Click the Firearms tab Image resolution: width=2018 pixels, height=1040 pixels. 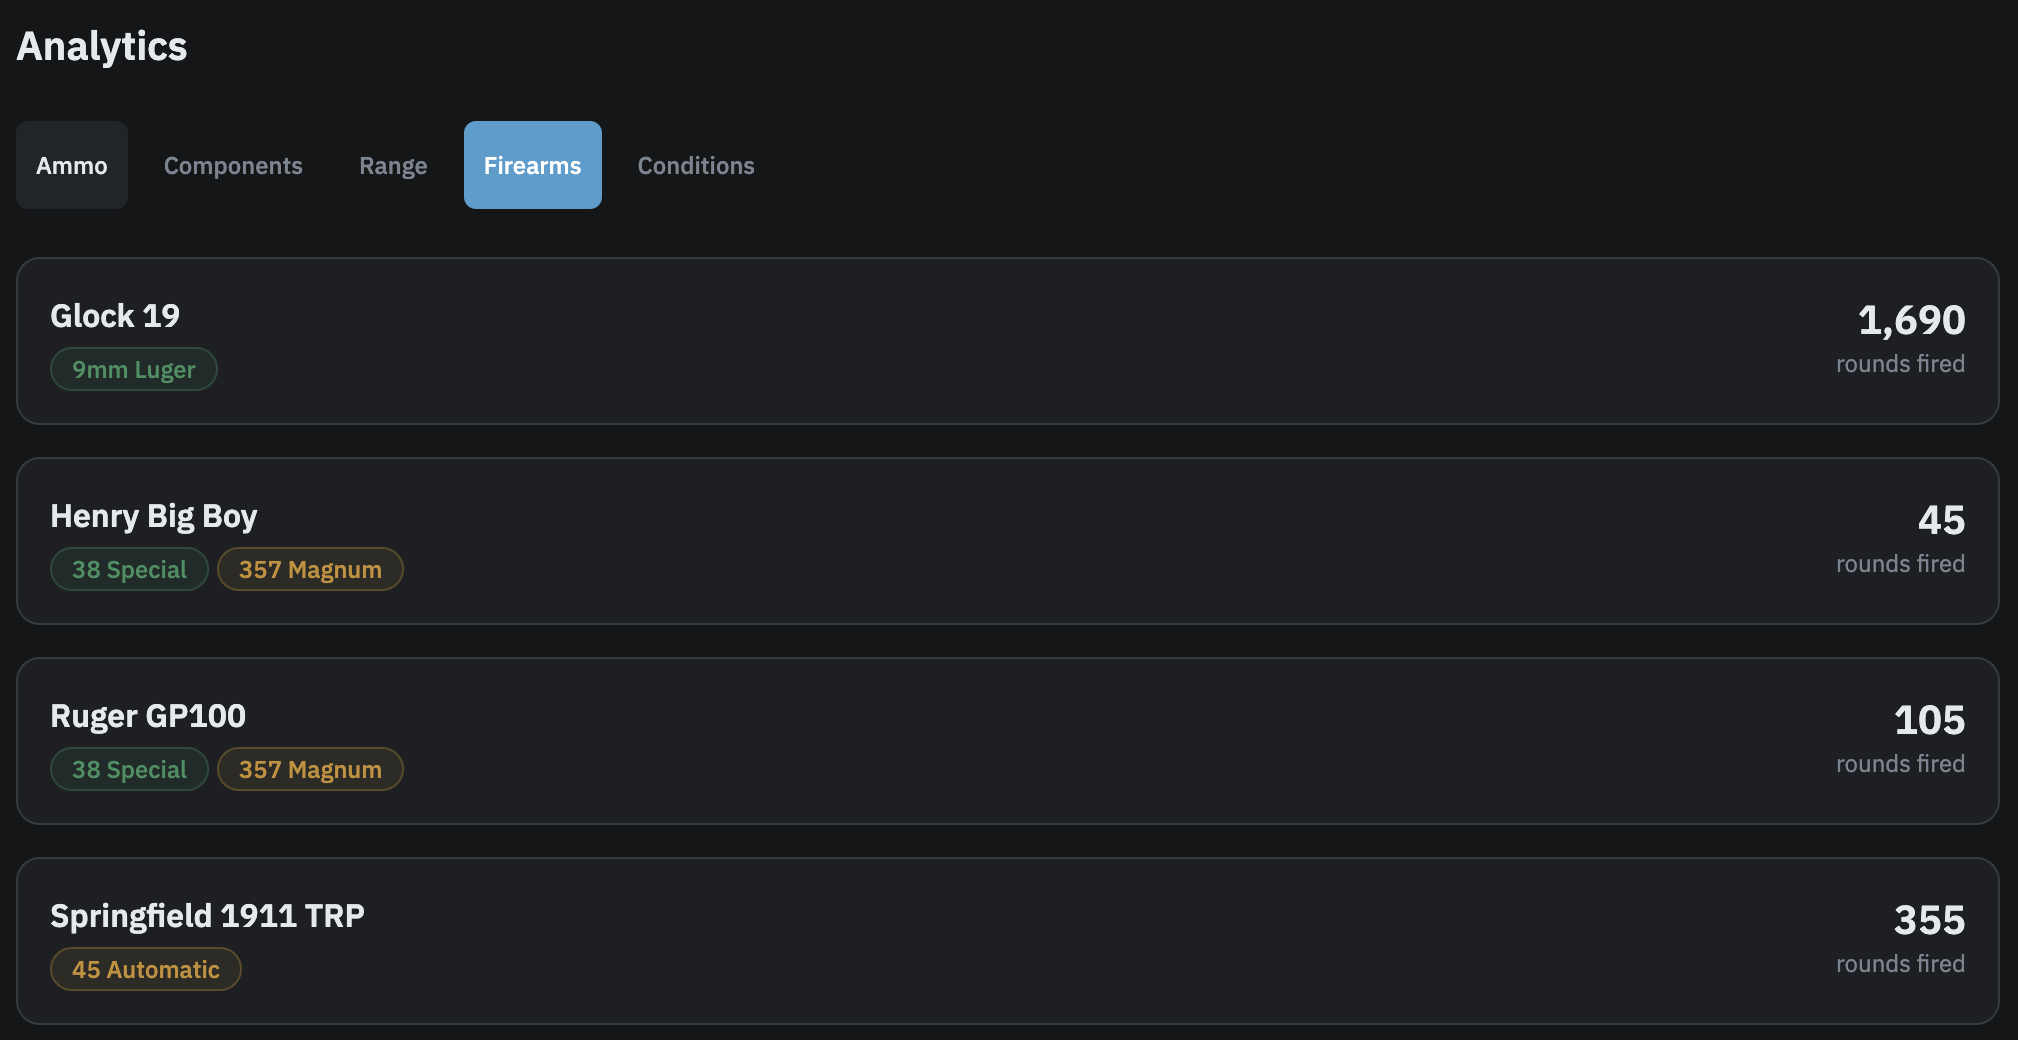533,165
